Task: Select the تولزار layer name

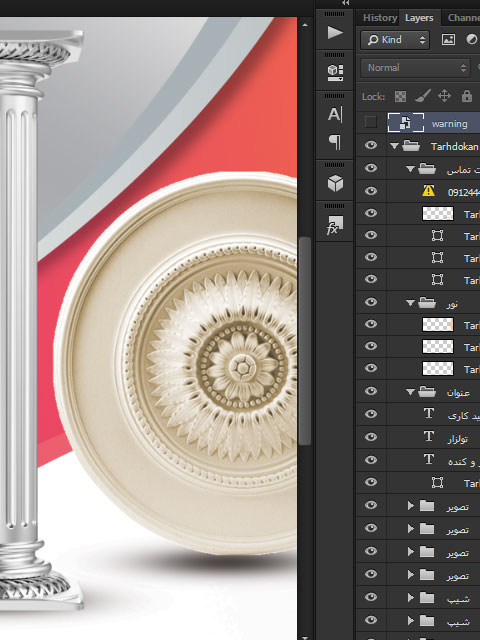Action: 457,438
